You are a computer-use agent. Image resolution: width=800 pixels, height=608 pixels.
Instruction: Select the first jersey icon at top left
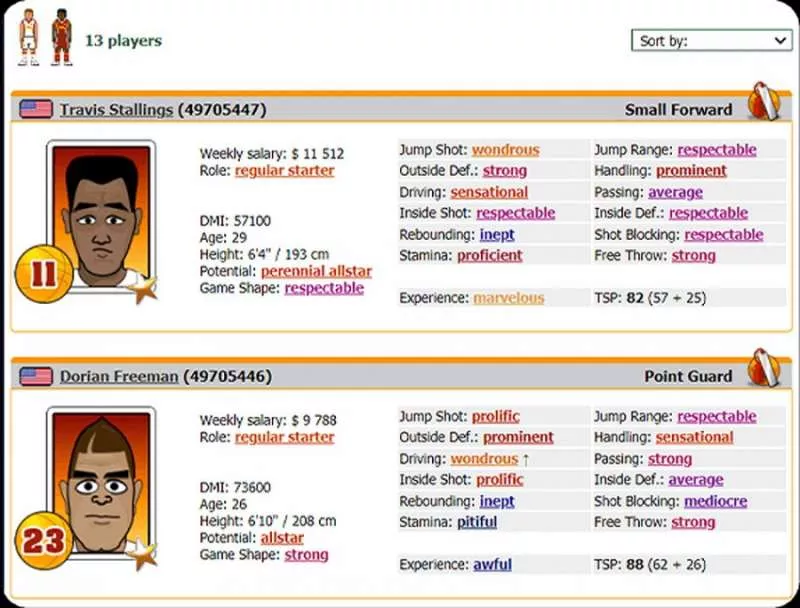click(26, 38)
